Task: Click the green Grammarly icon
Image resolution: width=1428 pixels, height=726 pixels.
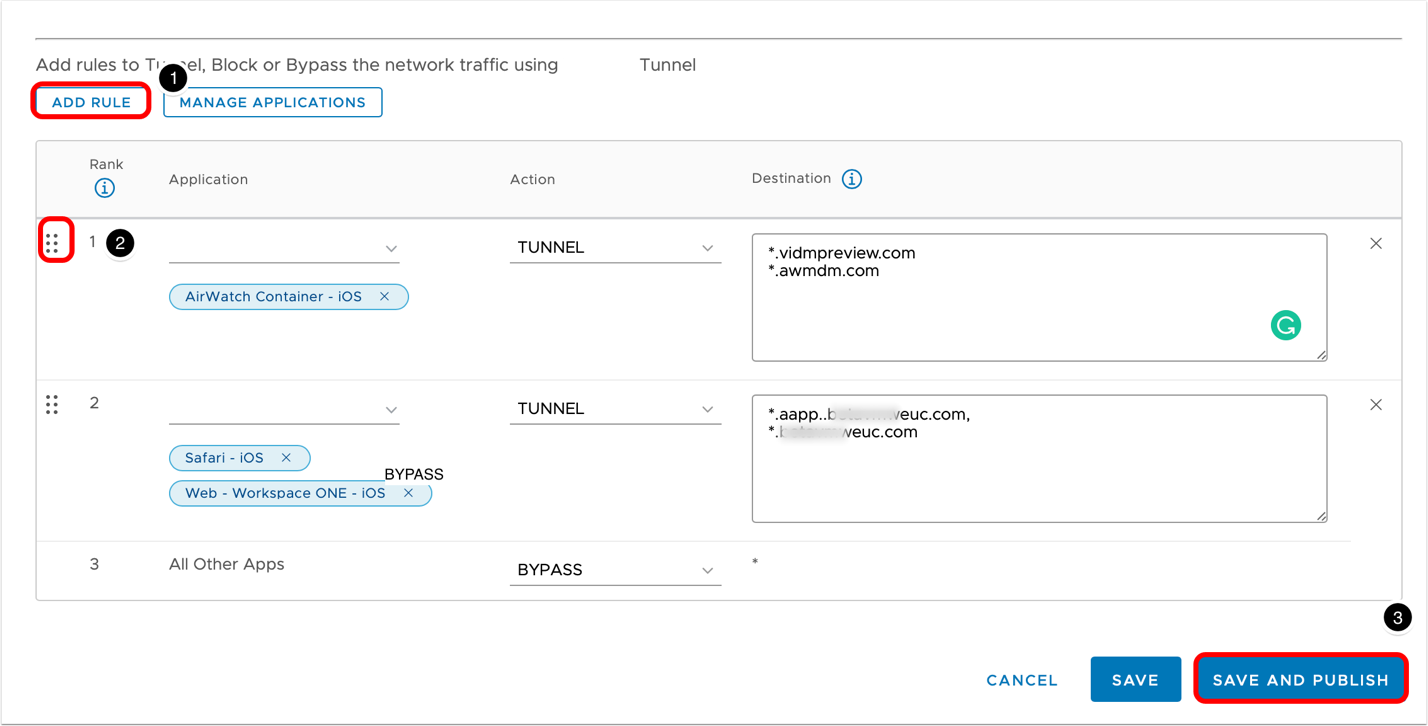Action: (x=1285, y=325)
